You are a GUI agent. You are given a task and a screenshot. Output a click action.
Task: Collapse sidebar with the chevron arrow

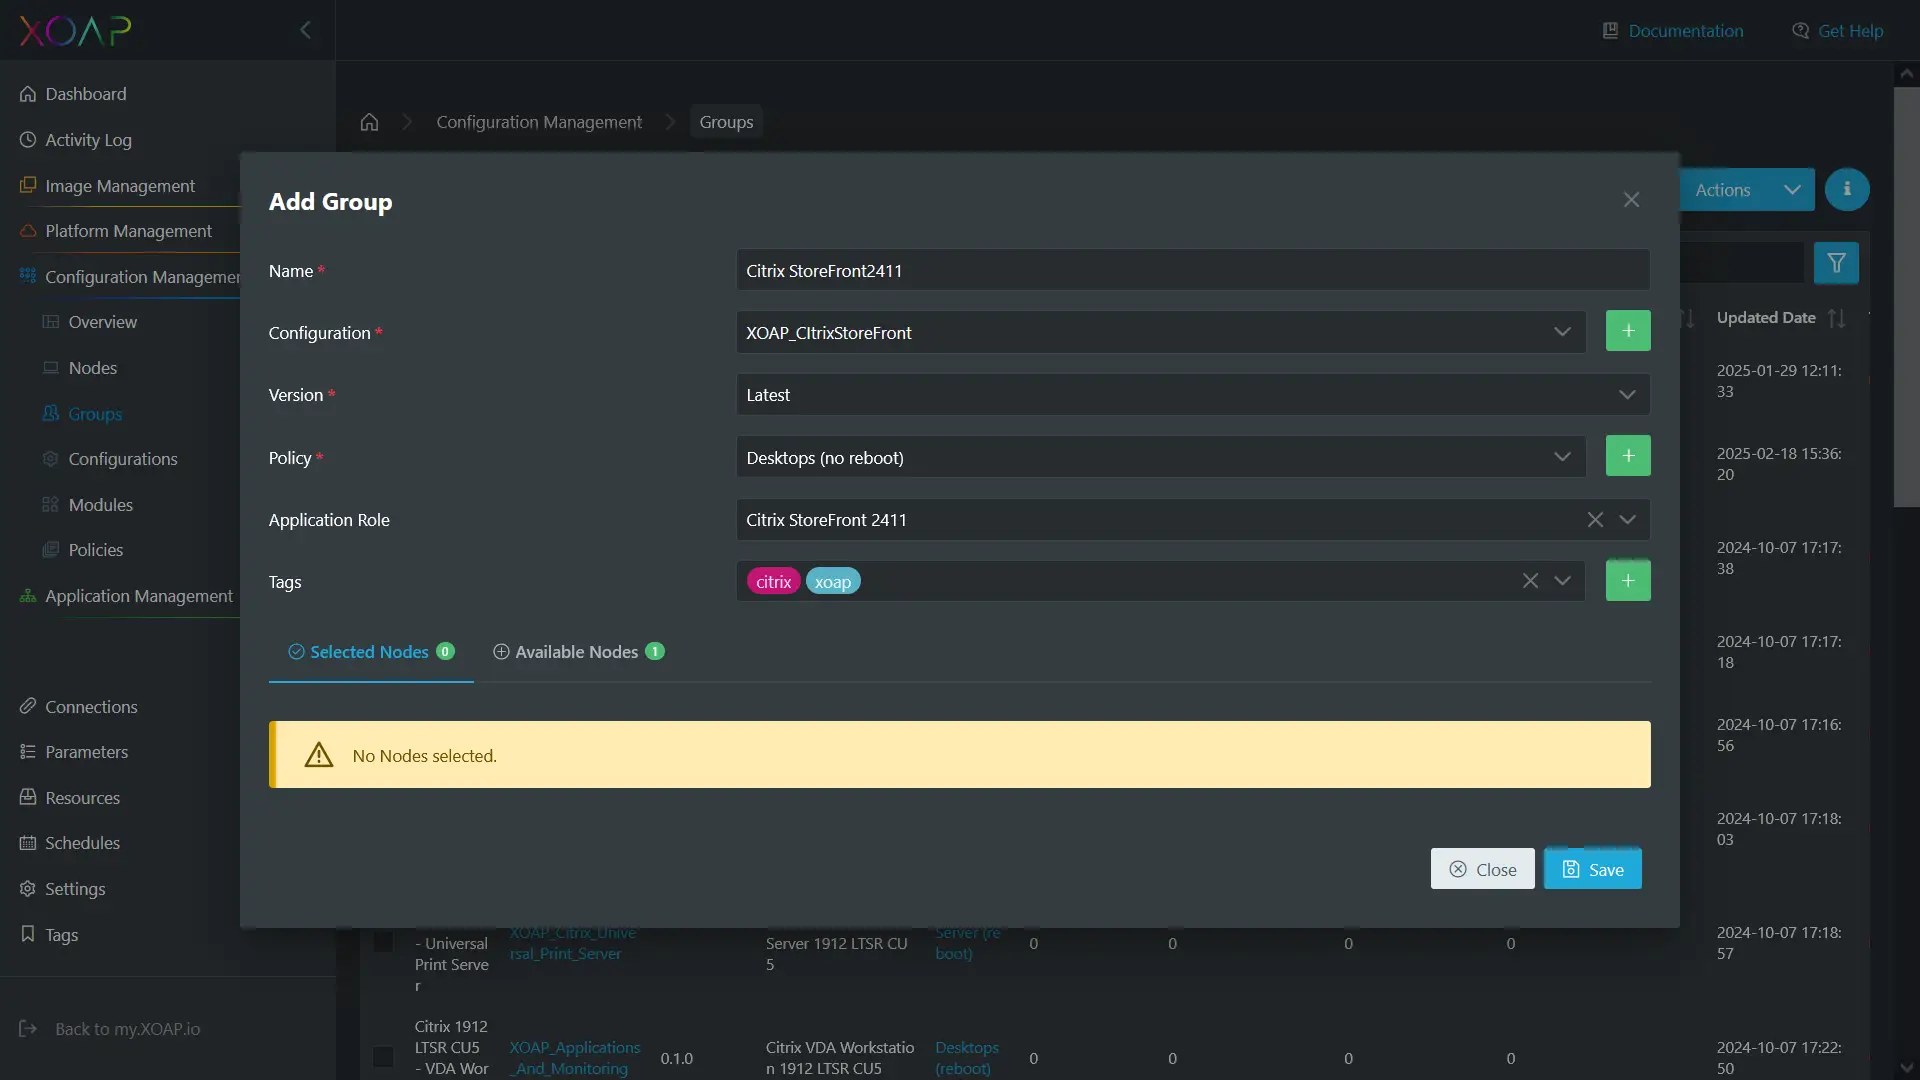306,30
